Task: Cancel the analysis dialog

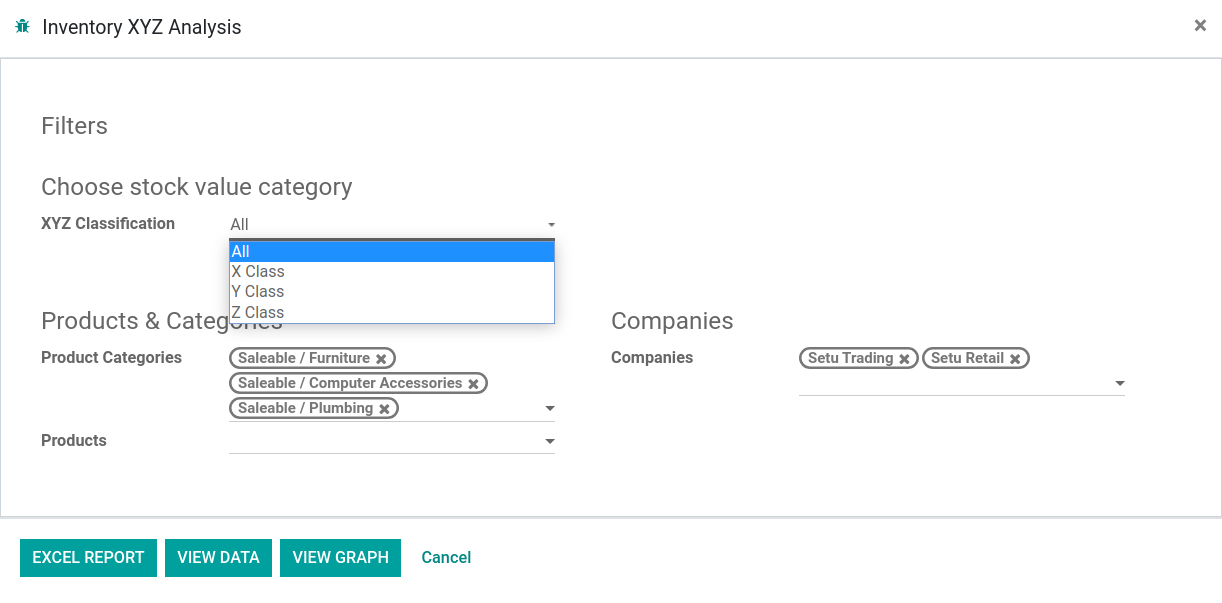Action: tap(446, 558)
